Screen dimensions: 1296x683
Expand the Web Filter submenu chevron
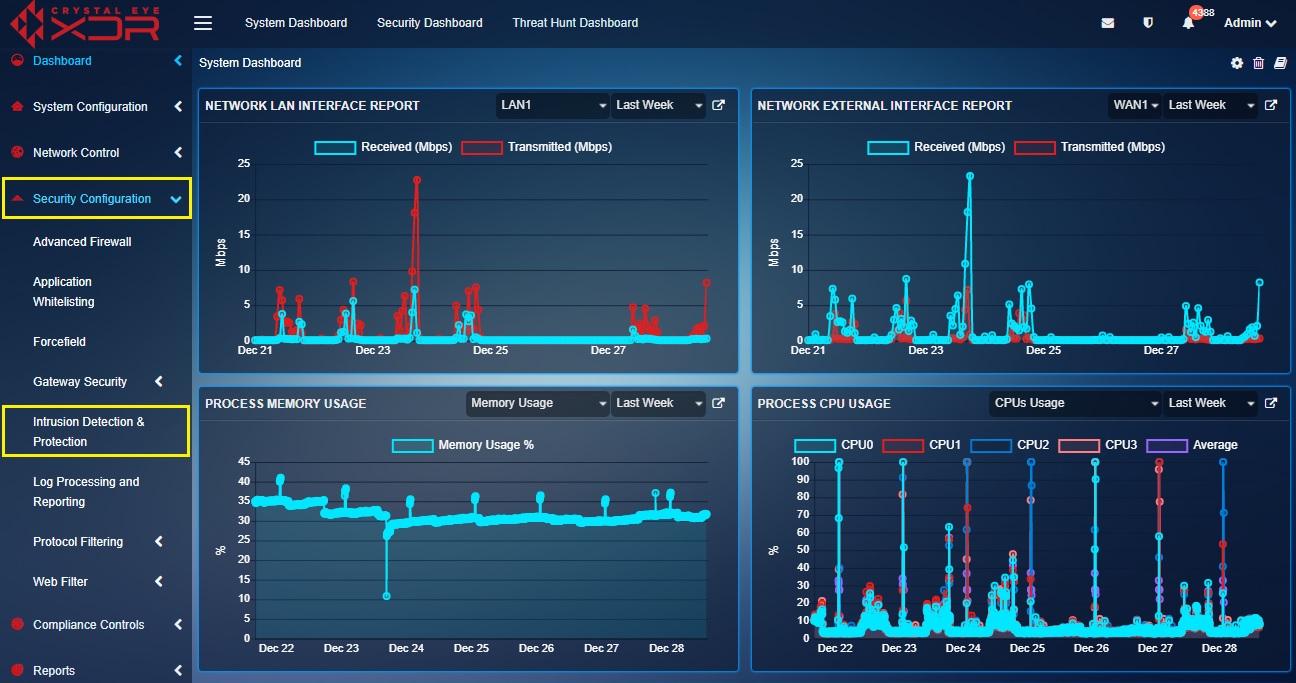(159, 582)
